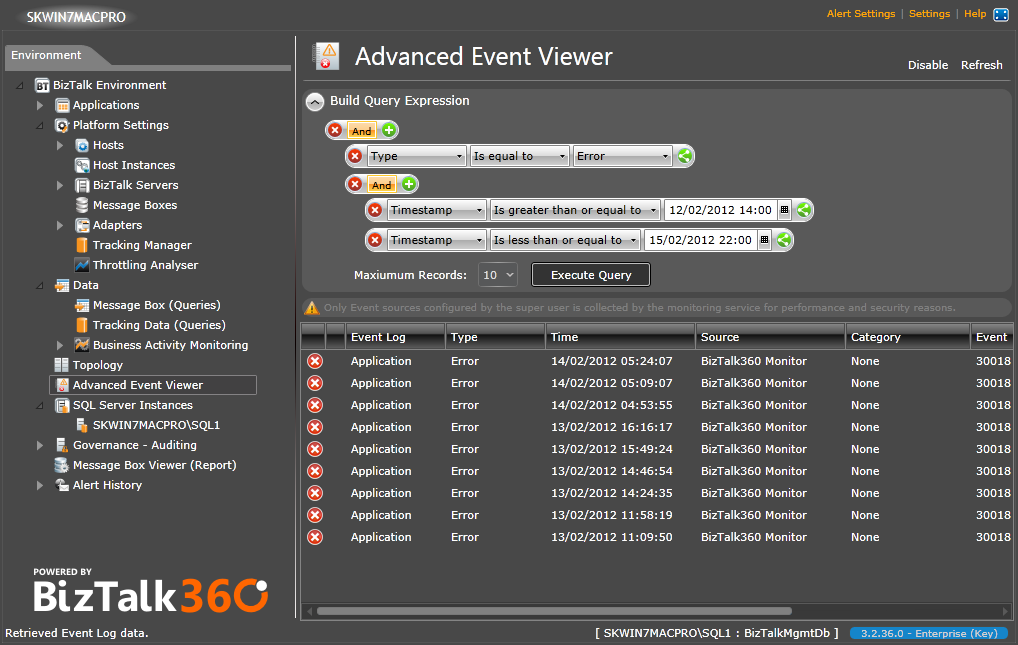
Task: Open Throttling Analyser in the tree
Action: click(145, 265)
